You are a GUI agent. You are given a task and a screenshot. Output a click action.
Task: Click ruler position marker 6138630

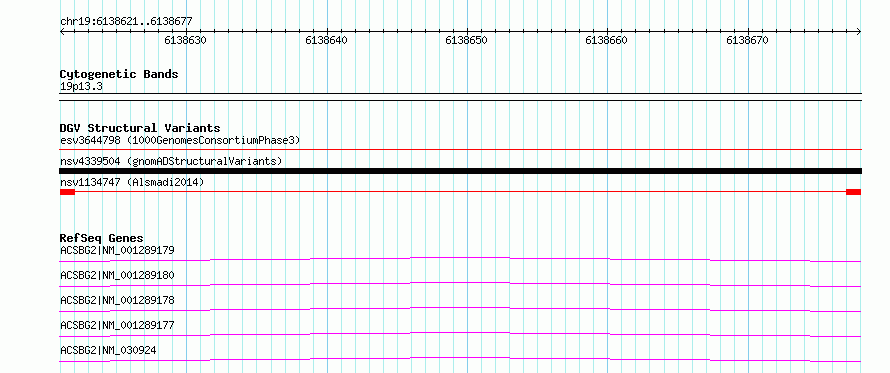185,40
